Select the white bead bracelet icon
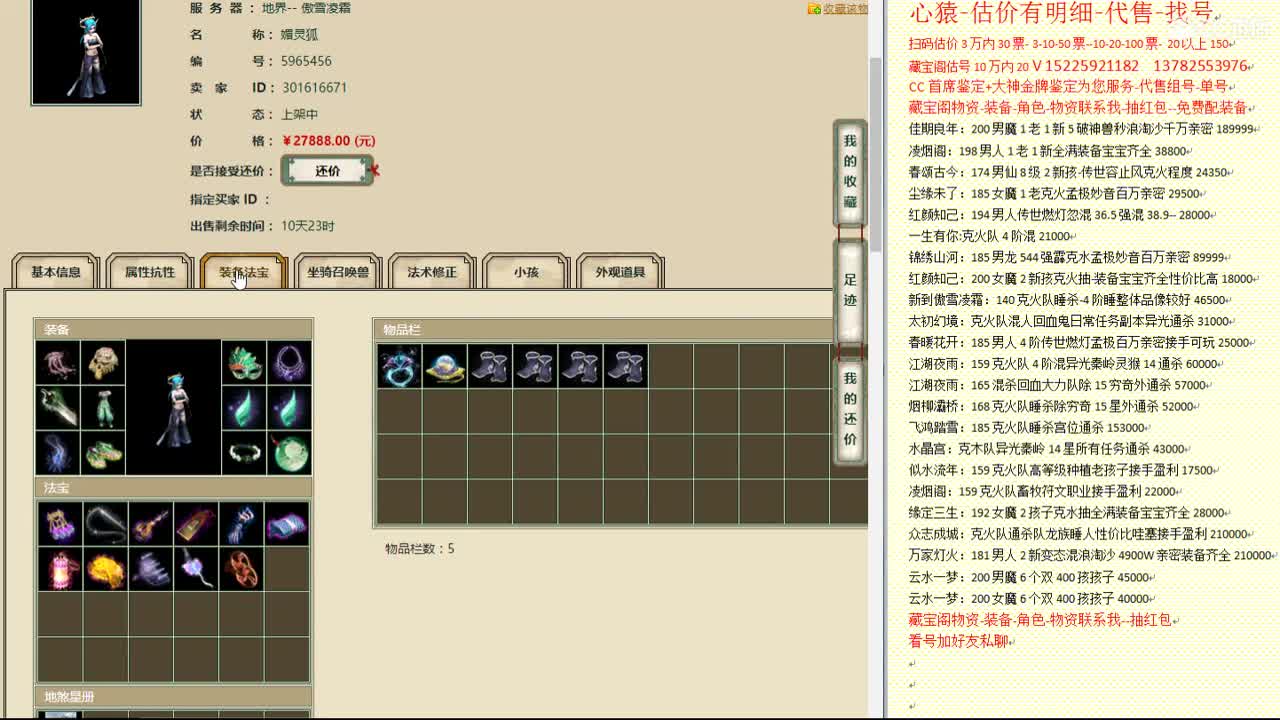 pos(244,453)
